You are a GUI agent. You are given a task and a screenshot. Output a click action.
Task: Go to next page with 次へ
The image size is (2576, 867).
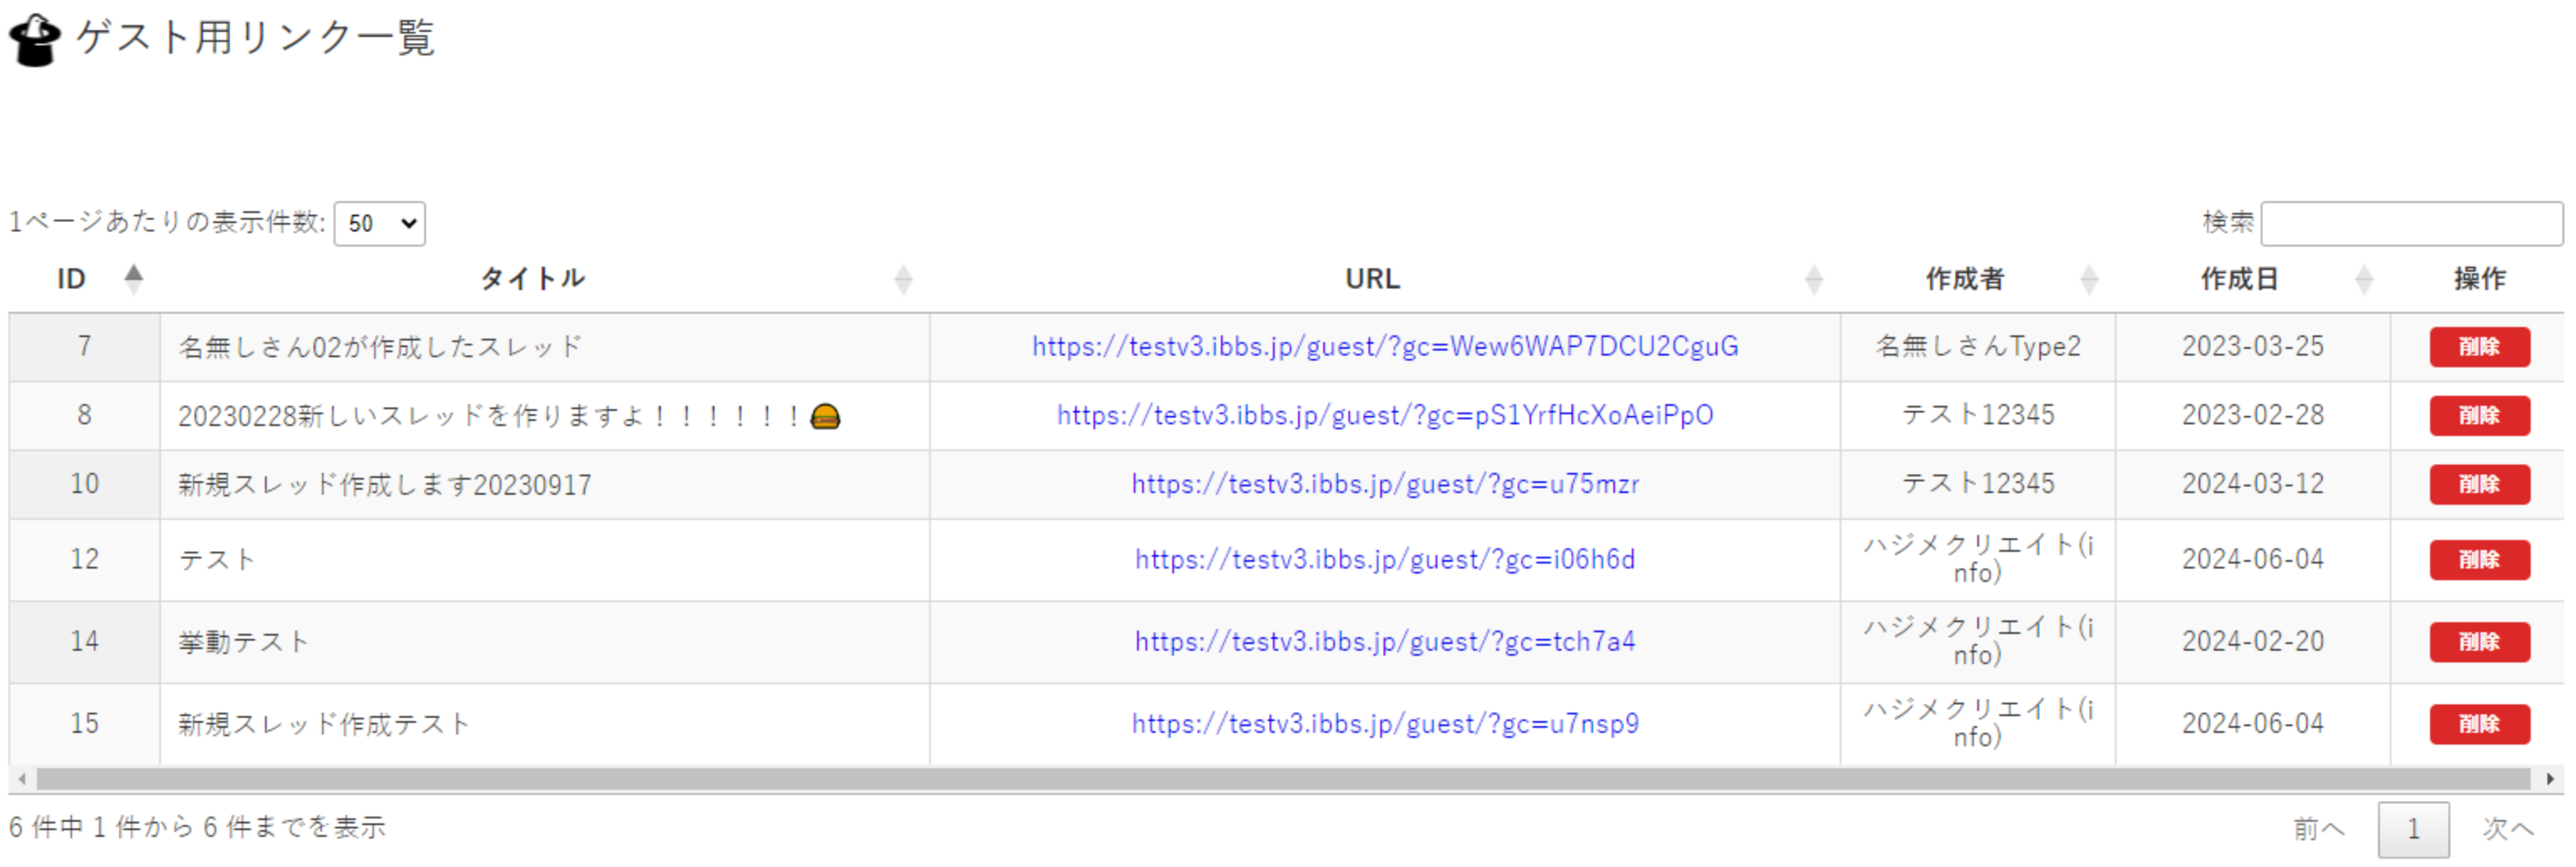pos(2507,828)
